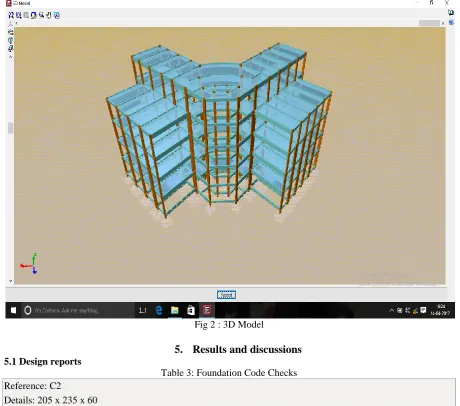Screen dimensions: 460x406
Task: Click the axes icon atop the left sidebar
Action: point(10,24)
